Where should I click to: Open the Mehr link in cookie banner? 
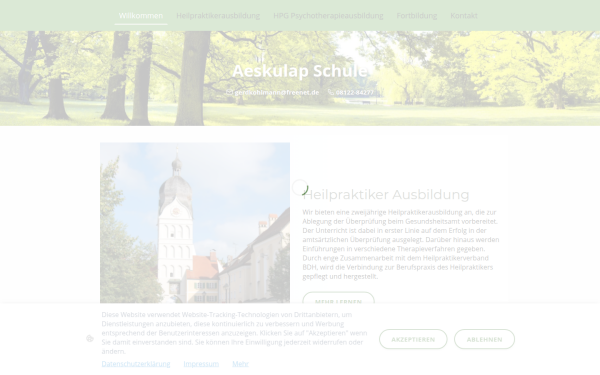click(240, 364)
